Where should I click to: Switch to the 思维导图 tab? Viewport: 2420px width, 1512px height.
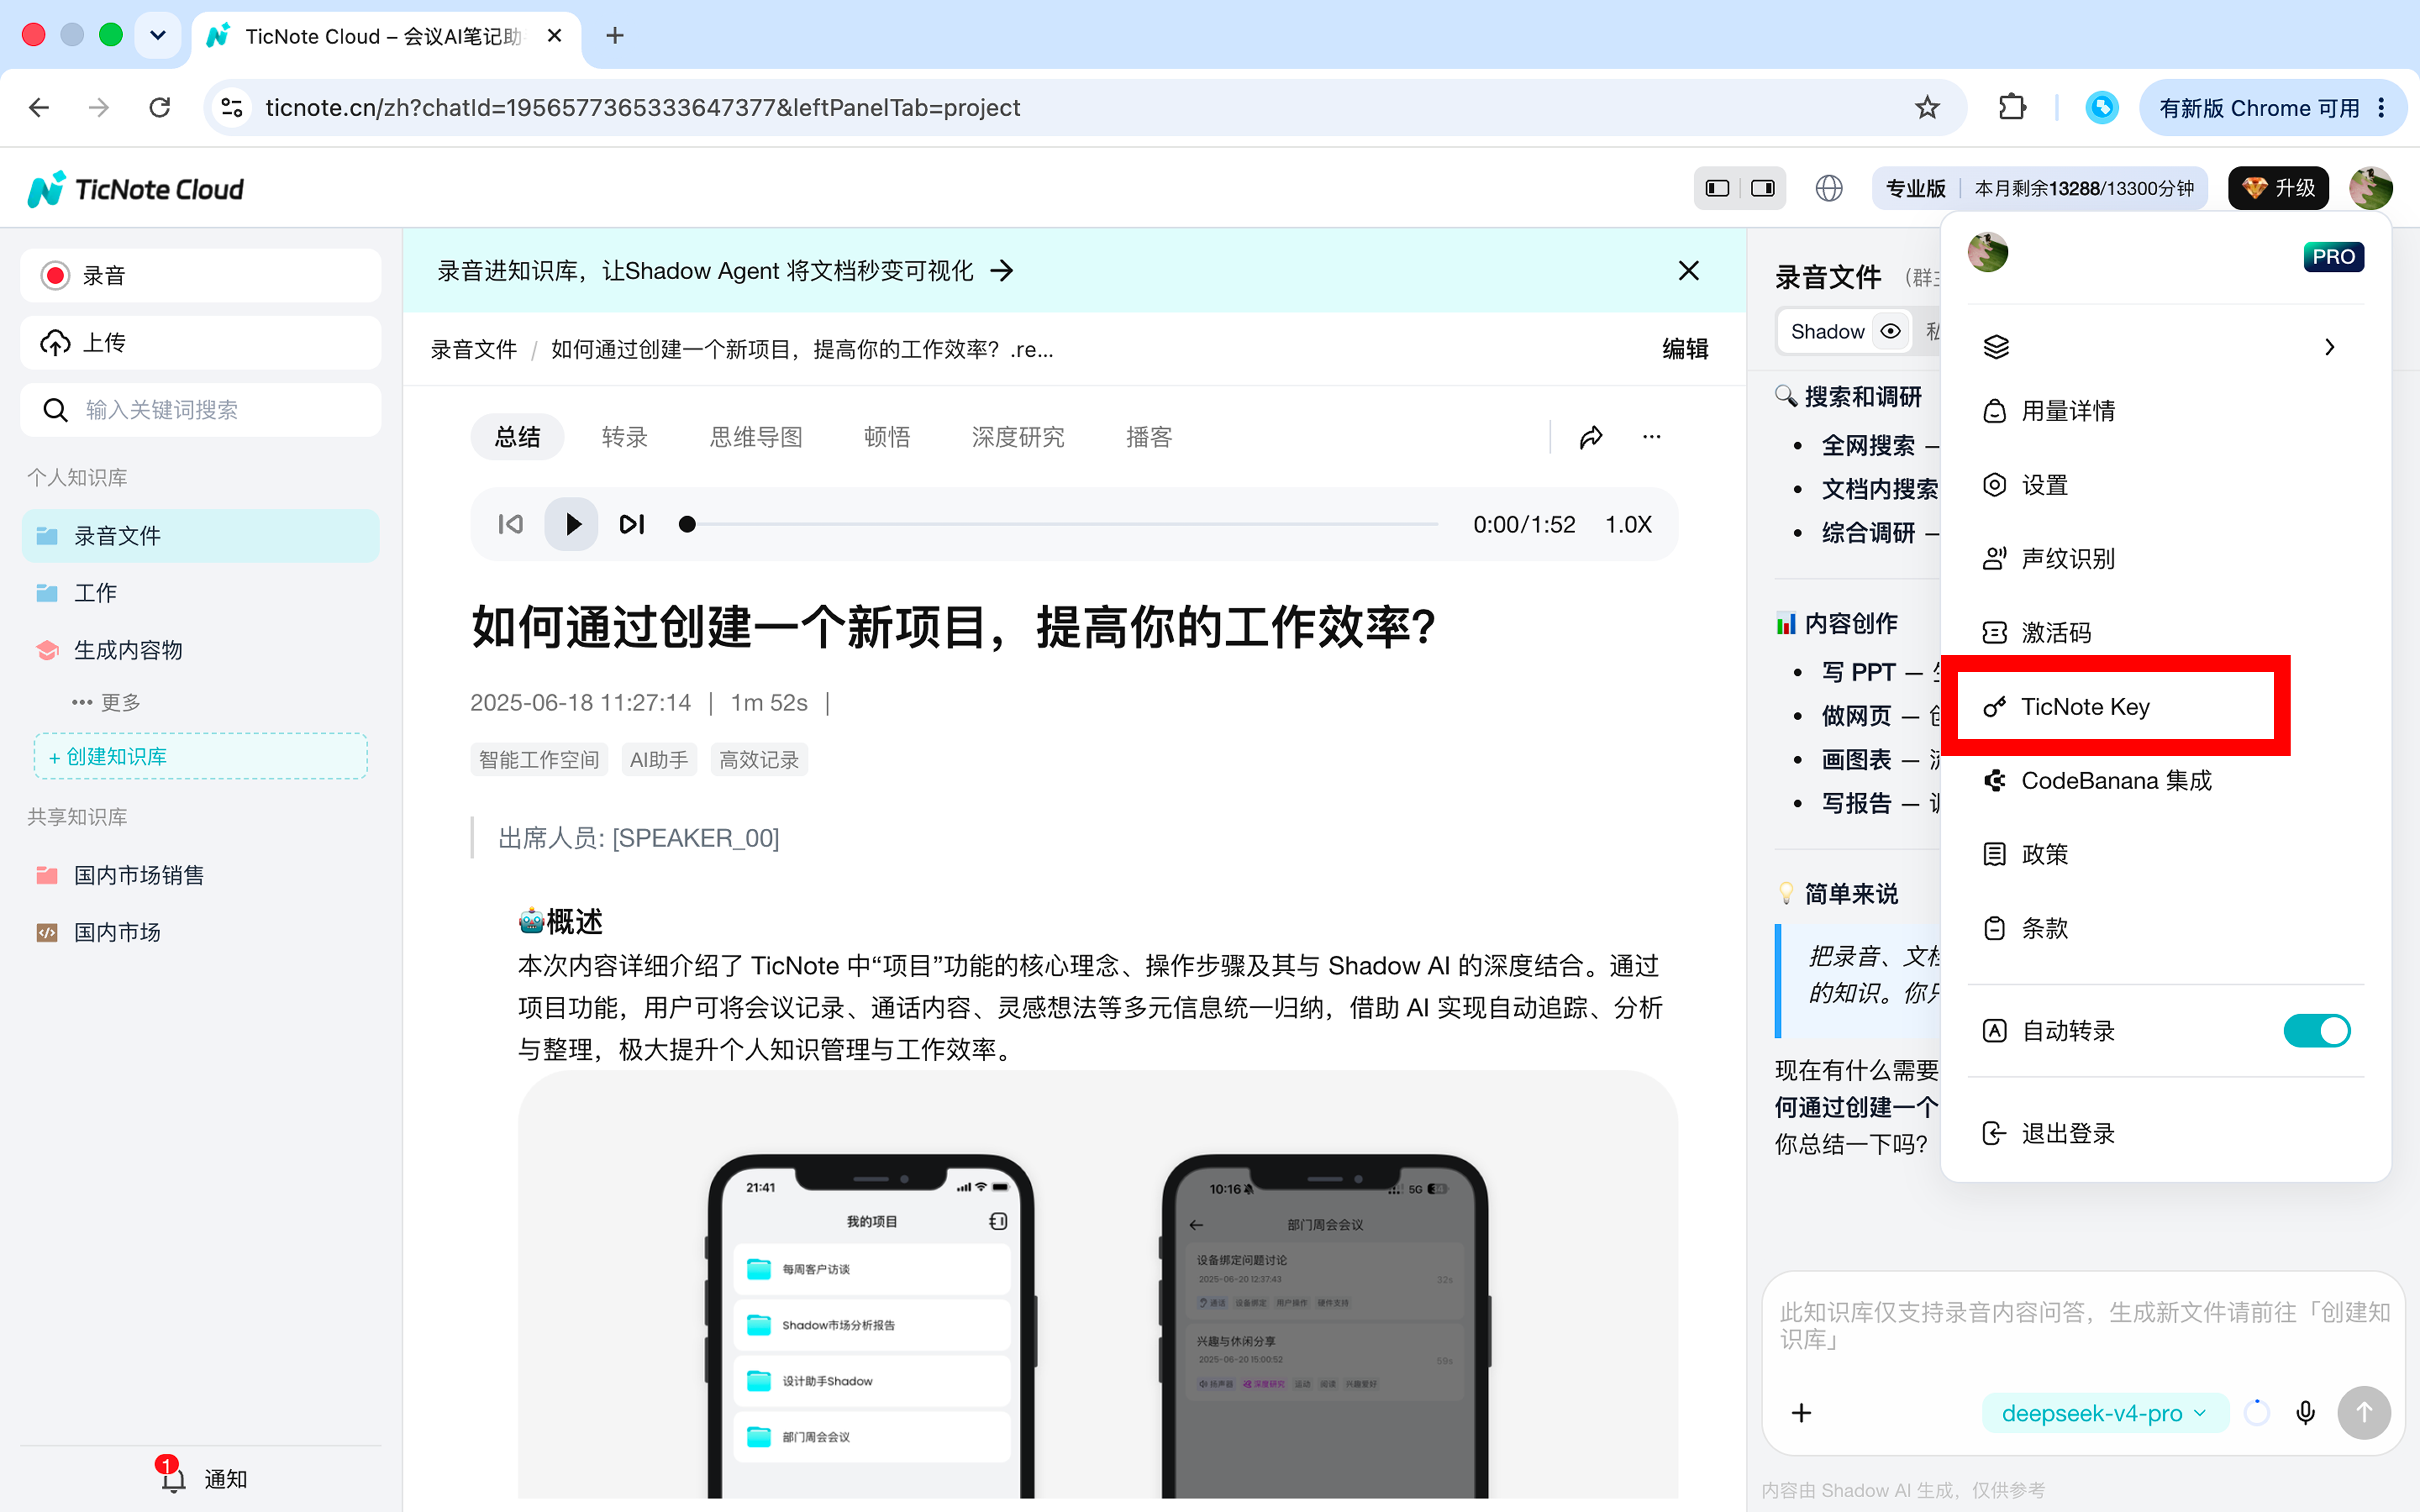click(x=756, y=437)
